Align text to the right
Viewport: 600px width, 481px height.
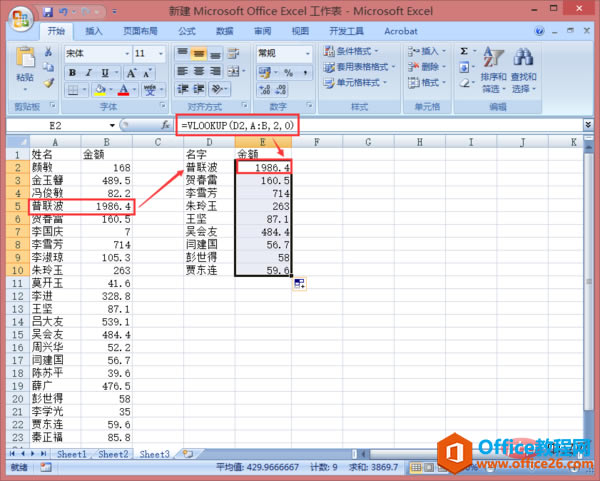[215, 71]
